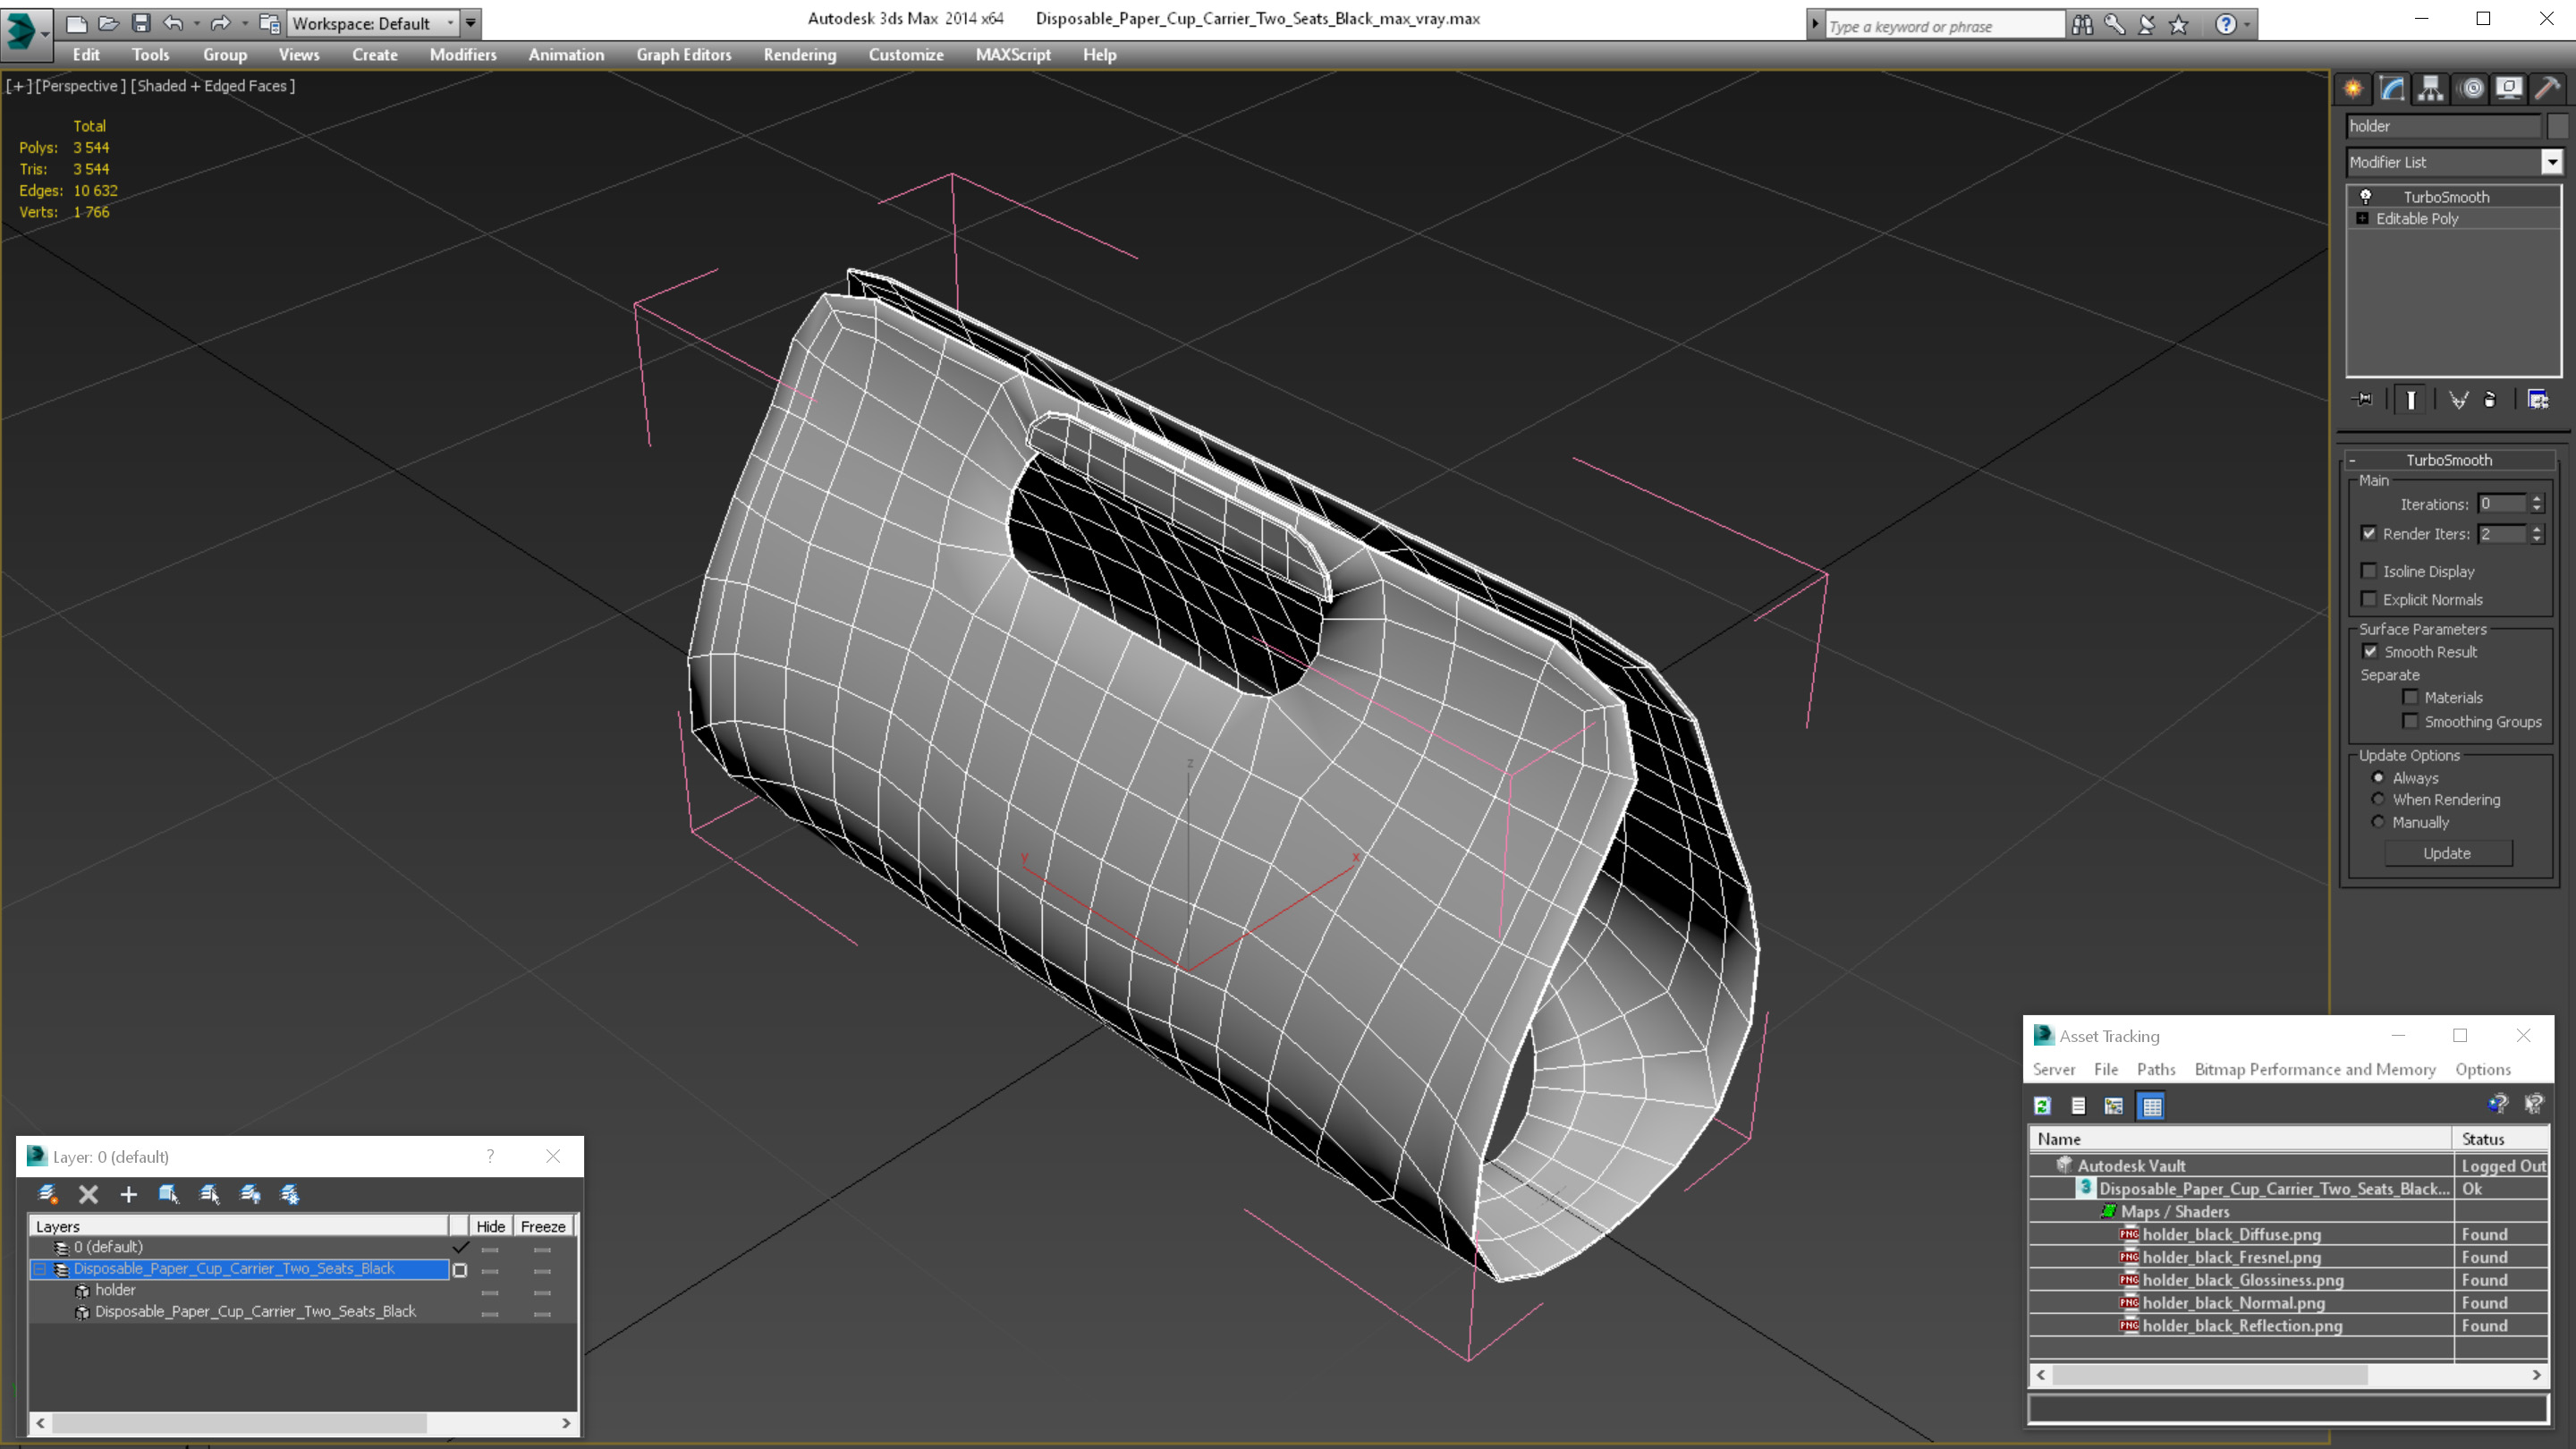The image size is (2576, 1449).
Task: Open the Graph Editors menu
Action: coord(683,55)
